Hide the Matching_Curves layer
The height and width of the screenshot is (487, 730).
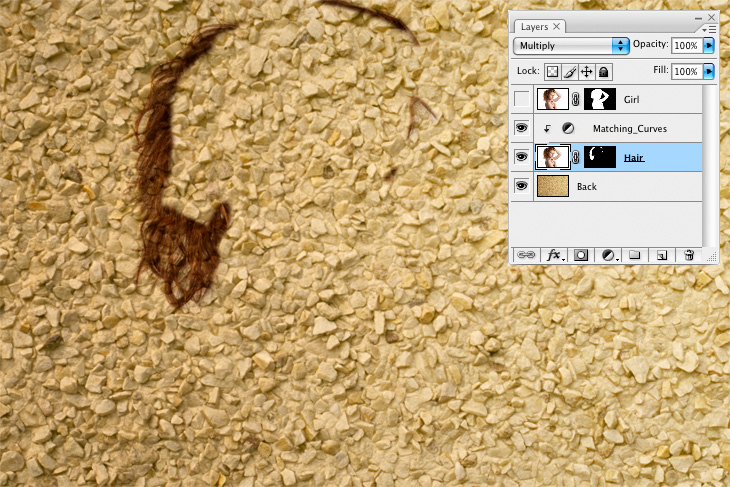tap(521, 128)
